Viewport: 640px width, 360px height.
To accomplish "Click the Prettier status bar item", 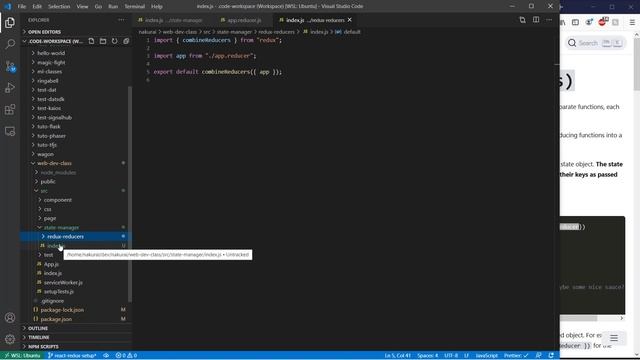I will point(516,356).
